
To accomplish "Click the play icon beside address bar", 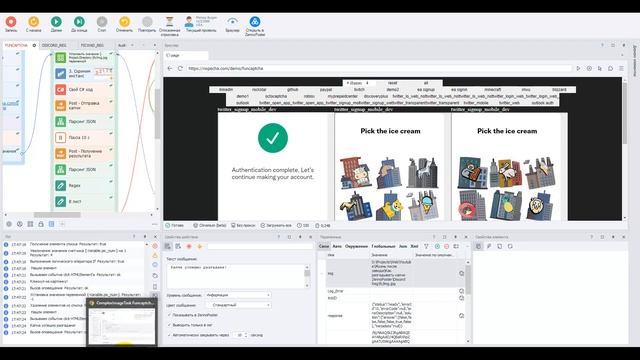I will click(578, 69).
